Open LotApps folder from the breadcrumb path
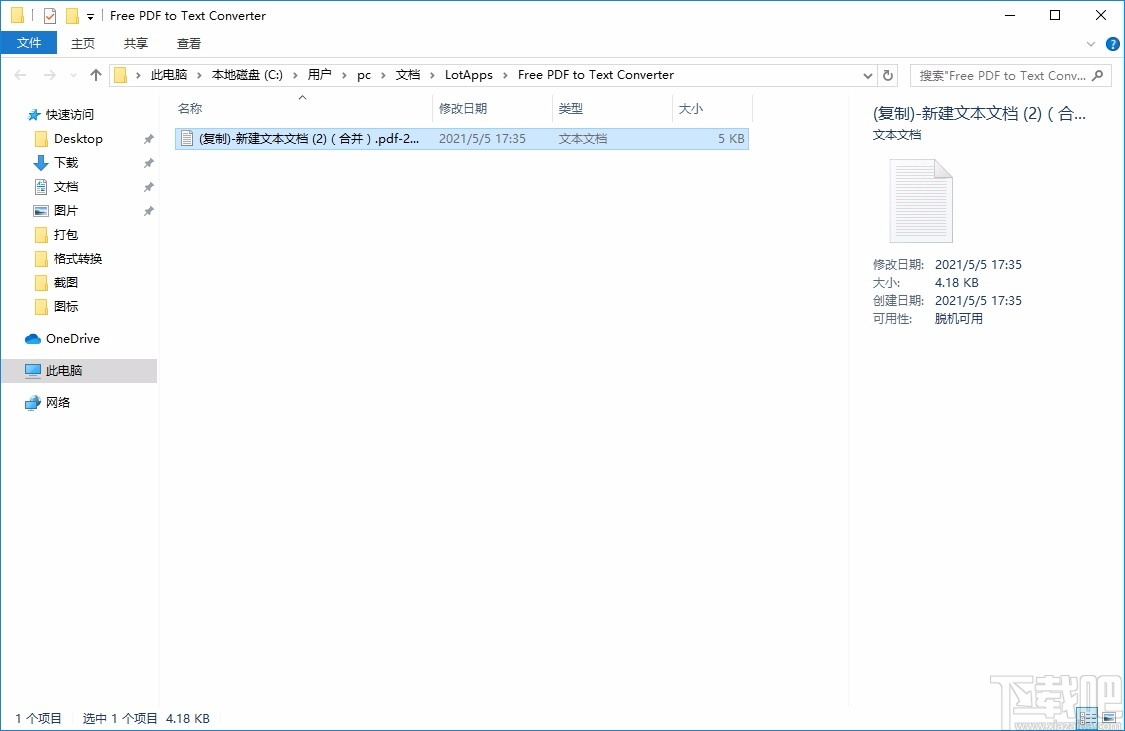Image resolution: width=1125 pixels, height=731 pixels. coord(469,74)
